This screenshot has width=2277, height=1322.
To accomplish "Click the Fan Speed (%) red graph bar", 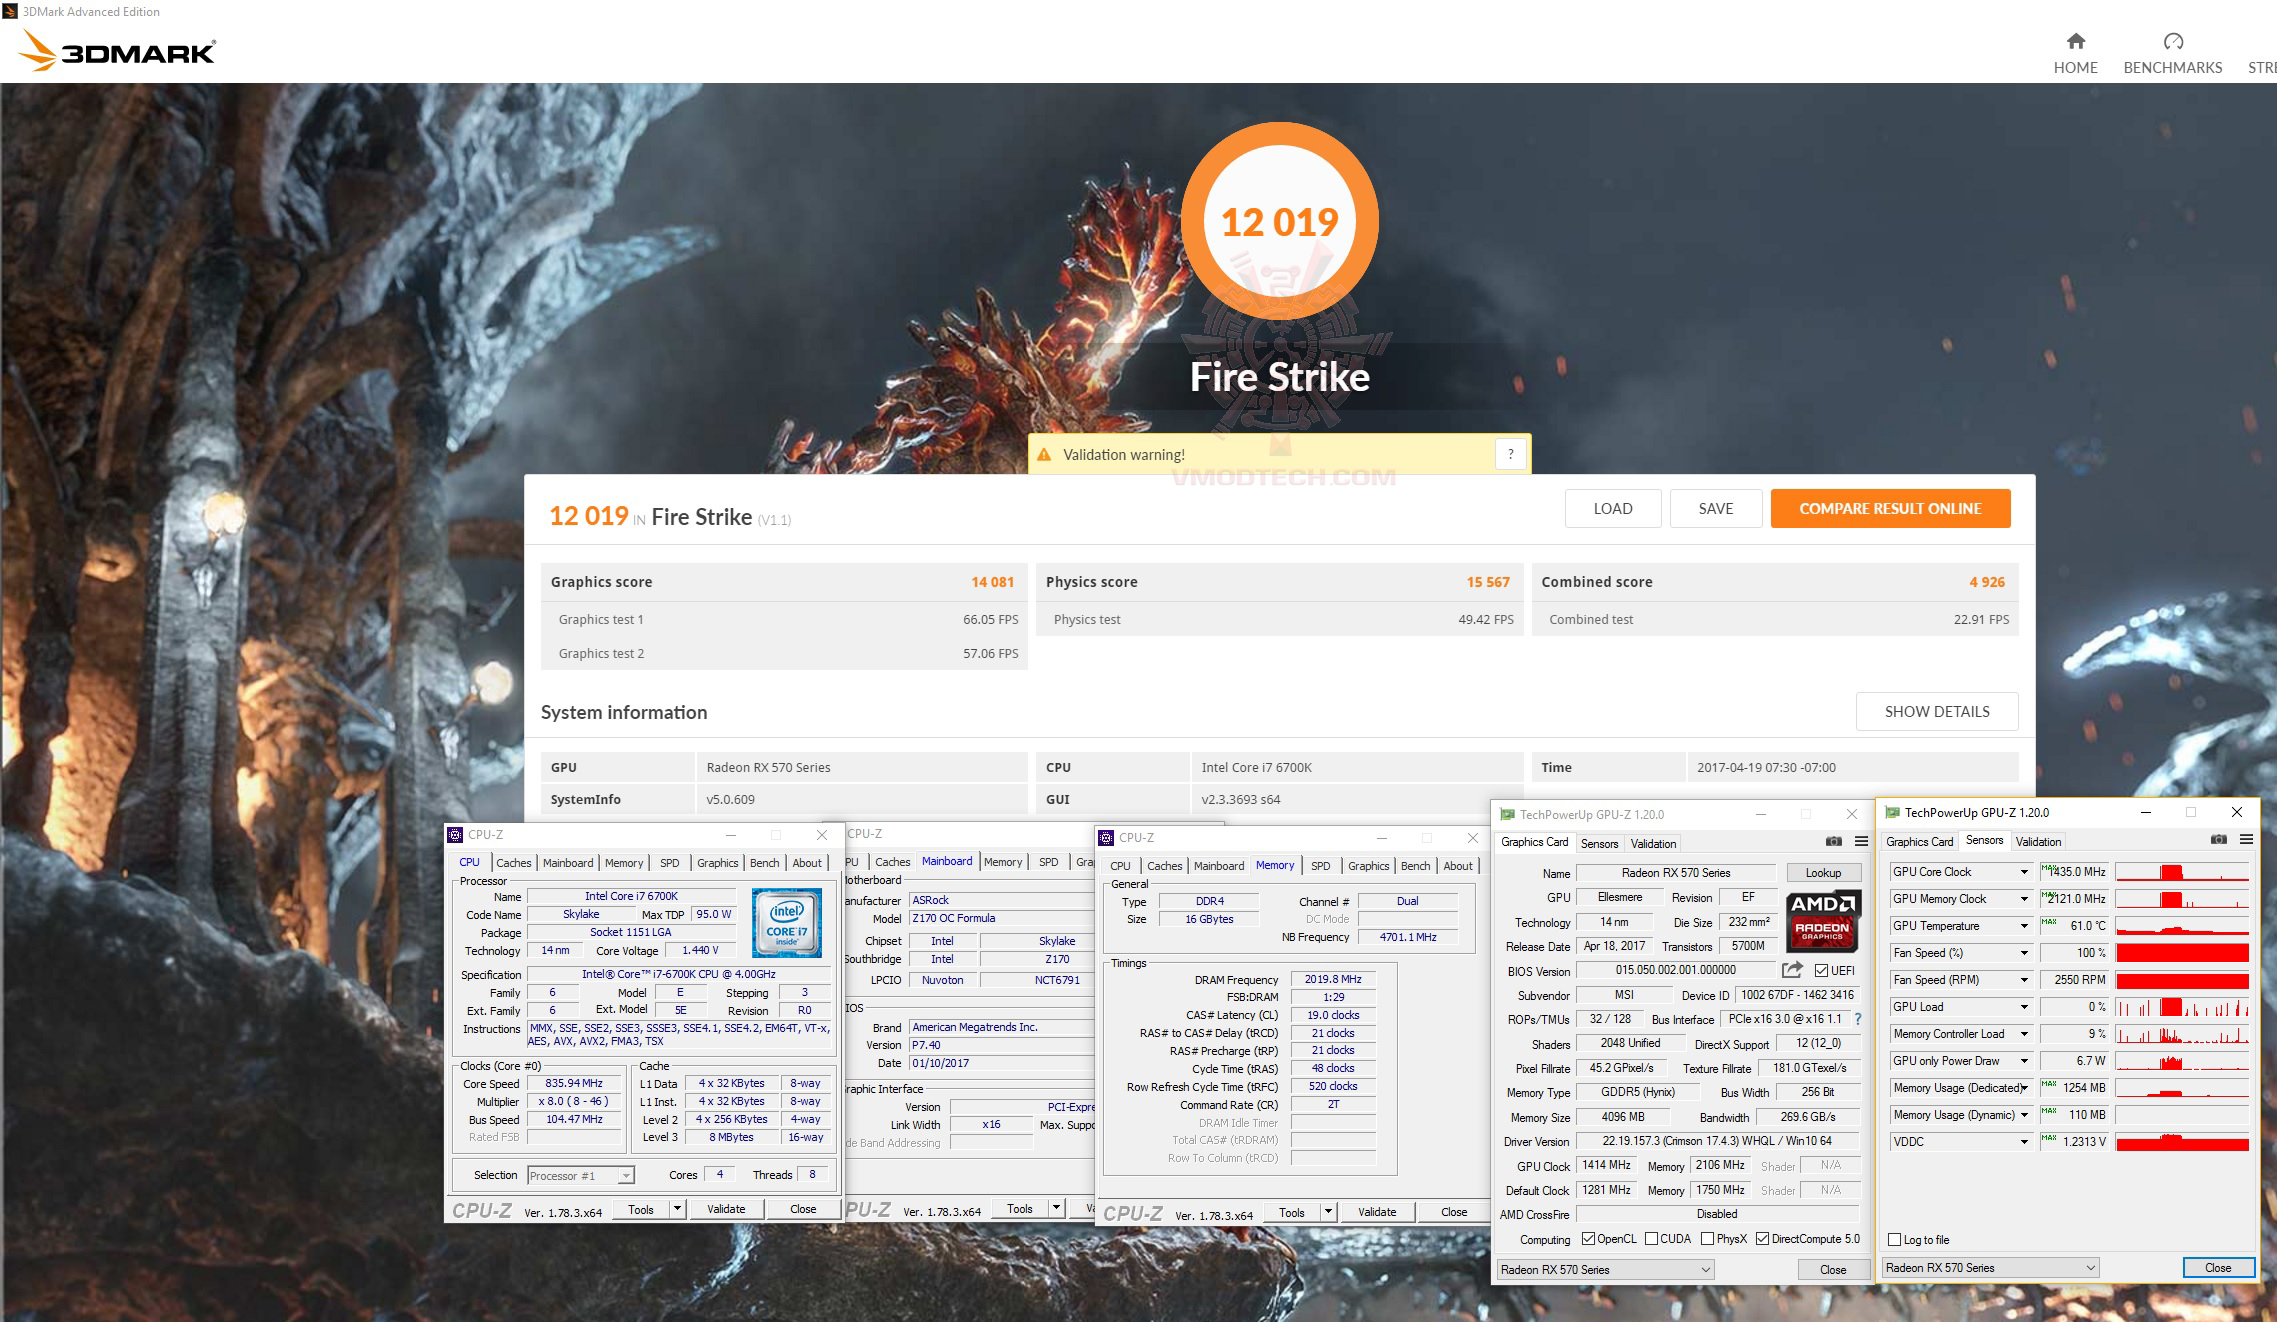I will [2182, 953].
